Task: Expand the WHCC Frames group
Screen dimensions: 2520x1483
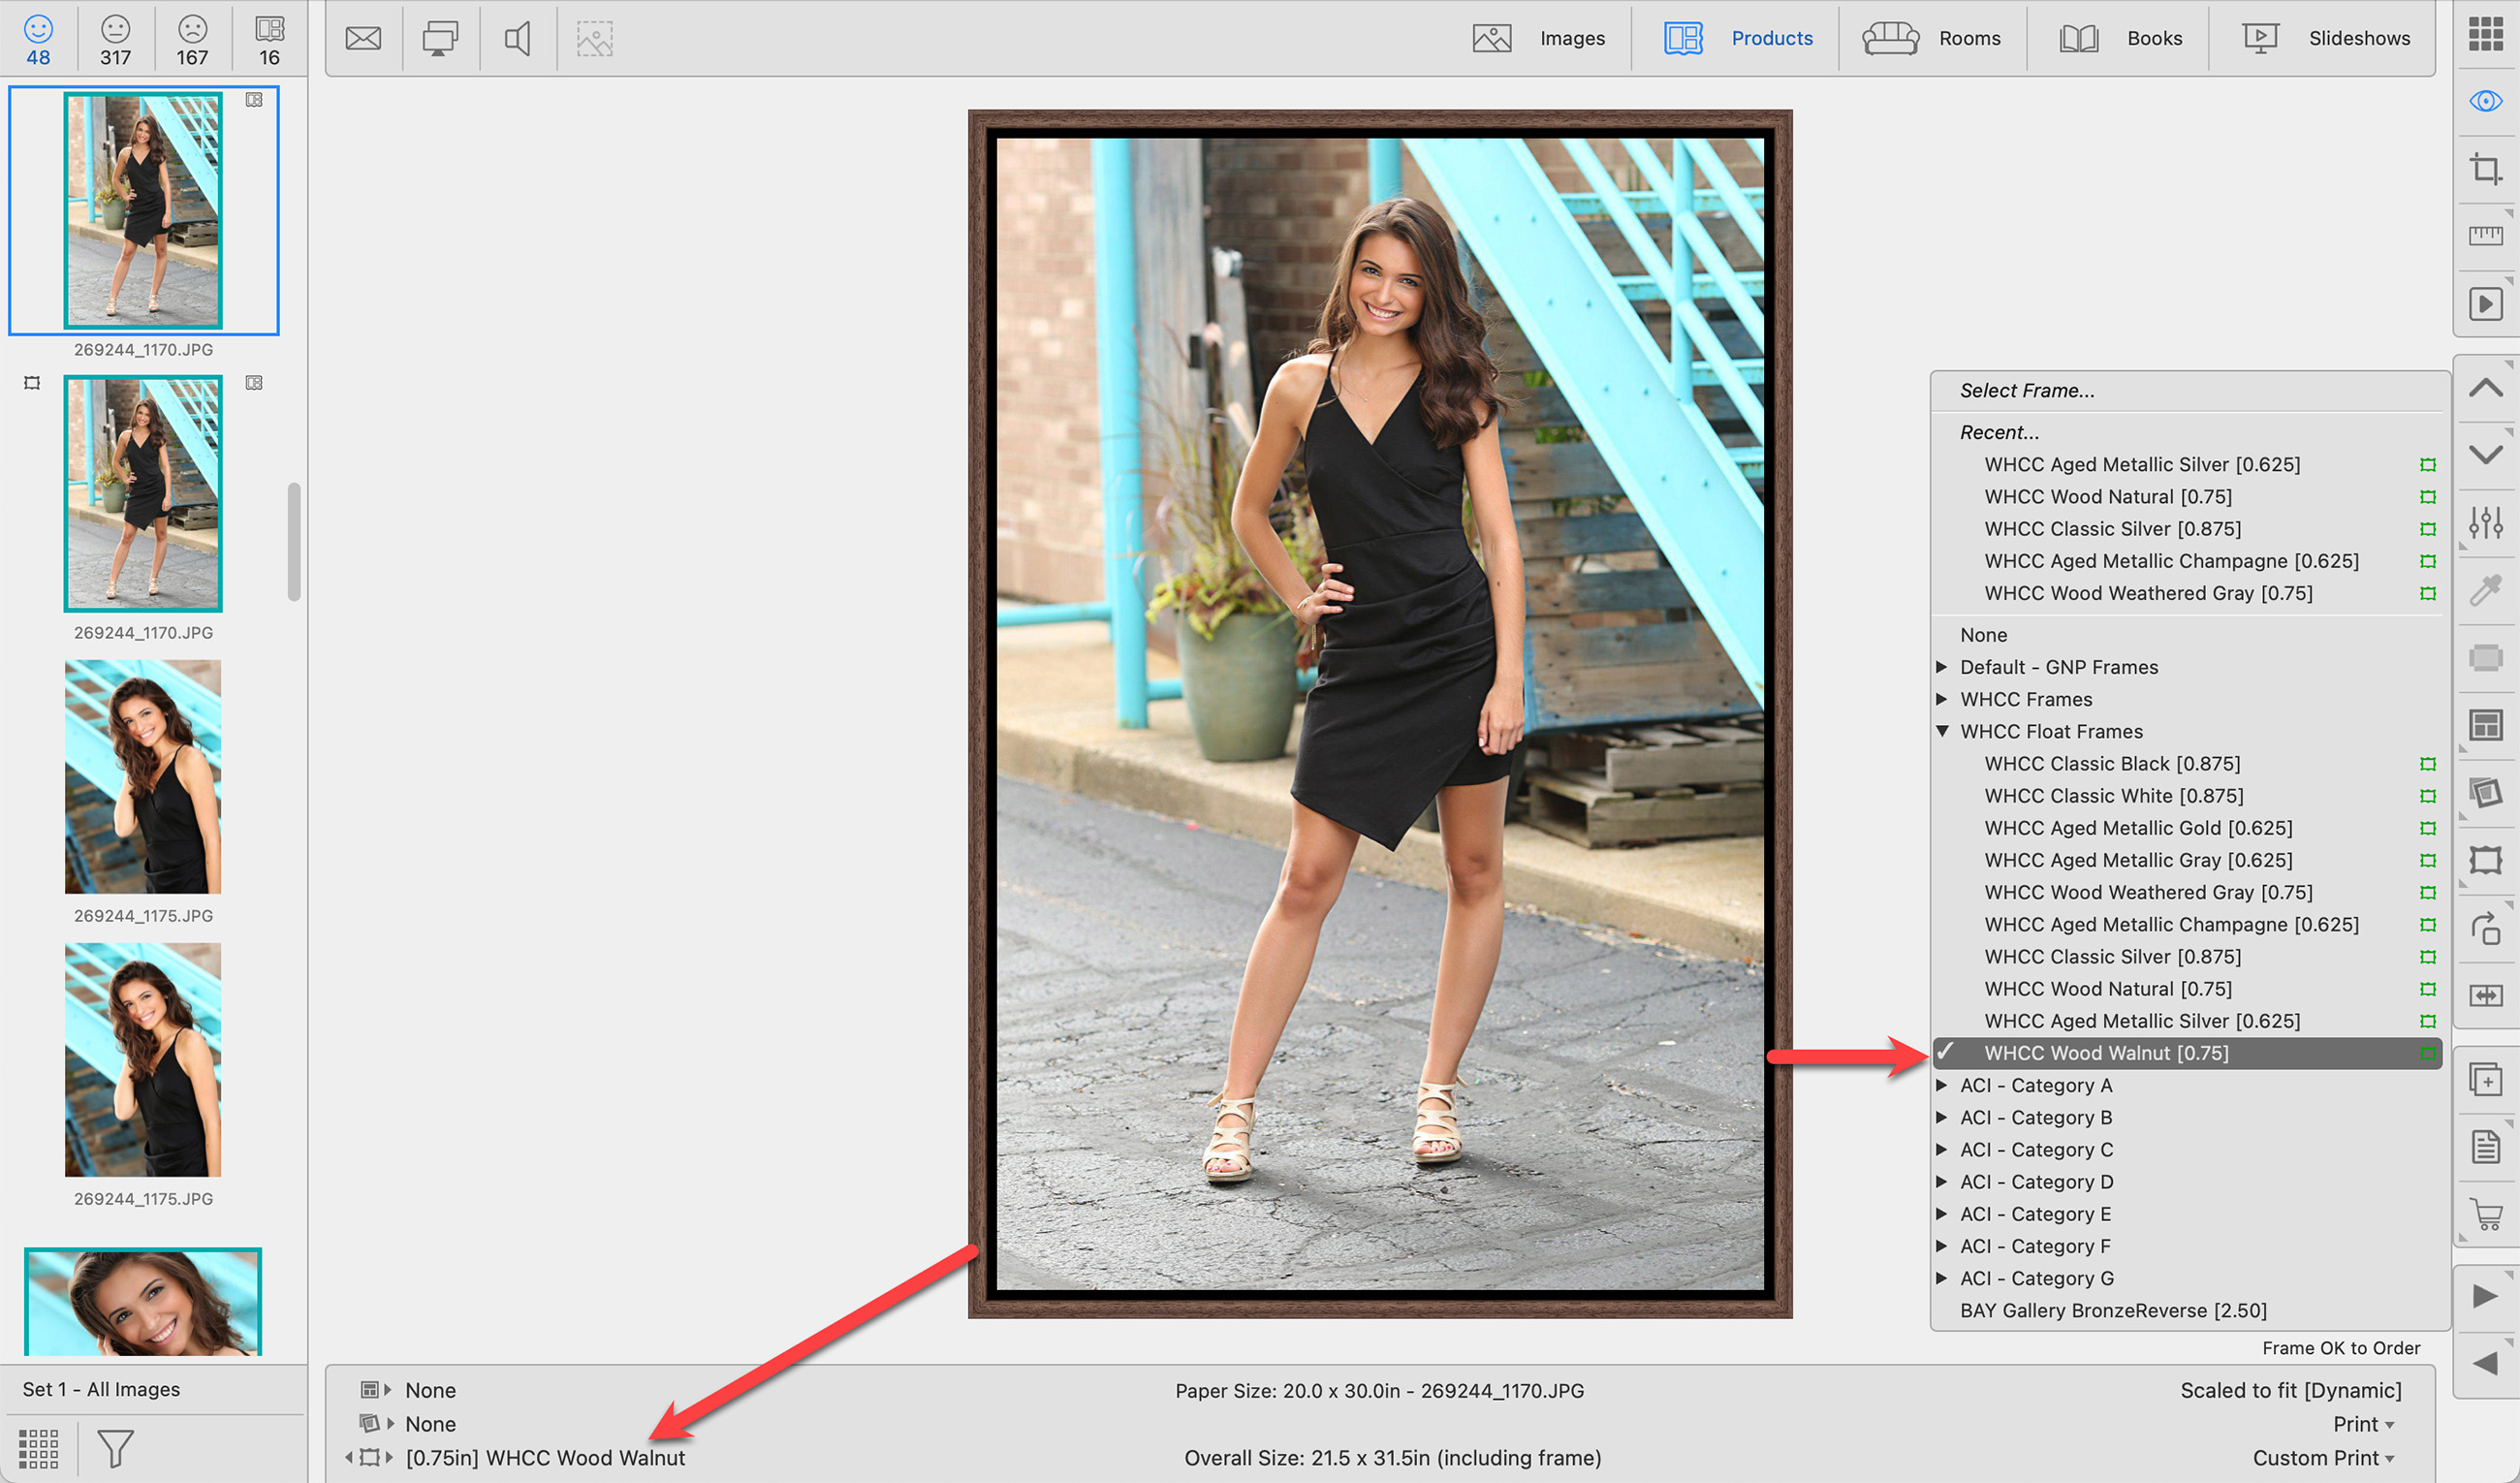Action: pos(1941,699)
